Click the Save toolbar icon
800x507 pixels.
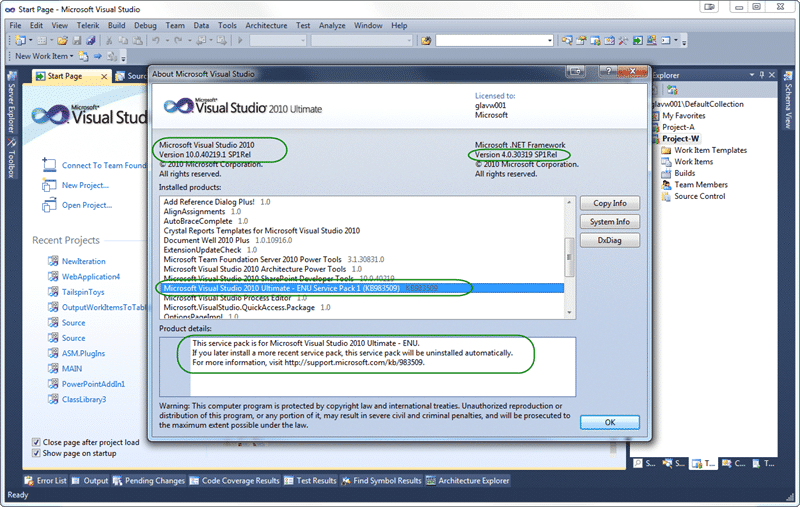point(77,40)
